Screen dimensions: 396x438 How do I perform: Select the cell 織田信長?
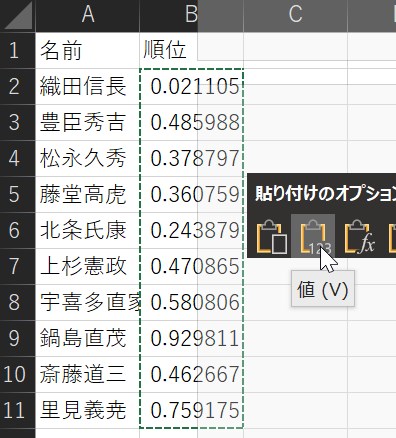[87, 86]
